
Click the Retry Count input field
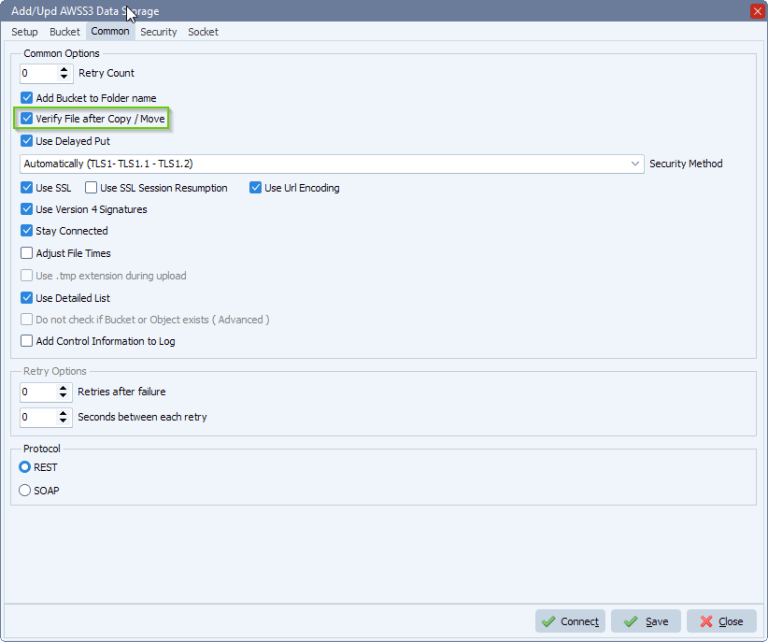pyautogui.click(x=38, y=73)
